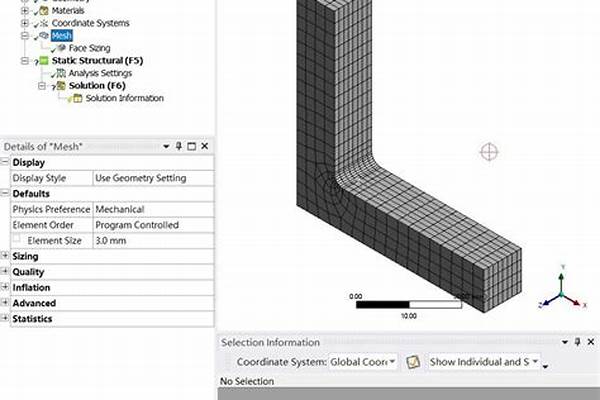
Task: Select the Mesh item in the tree
Action: pos(62,35)
